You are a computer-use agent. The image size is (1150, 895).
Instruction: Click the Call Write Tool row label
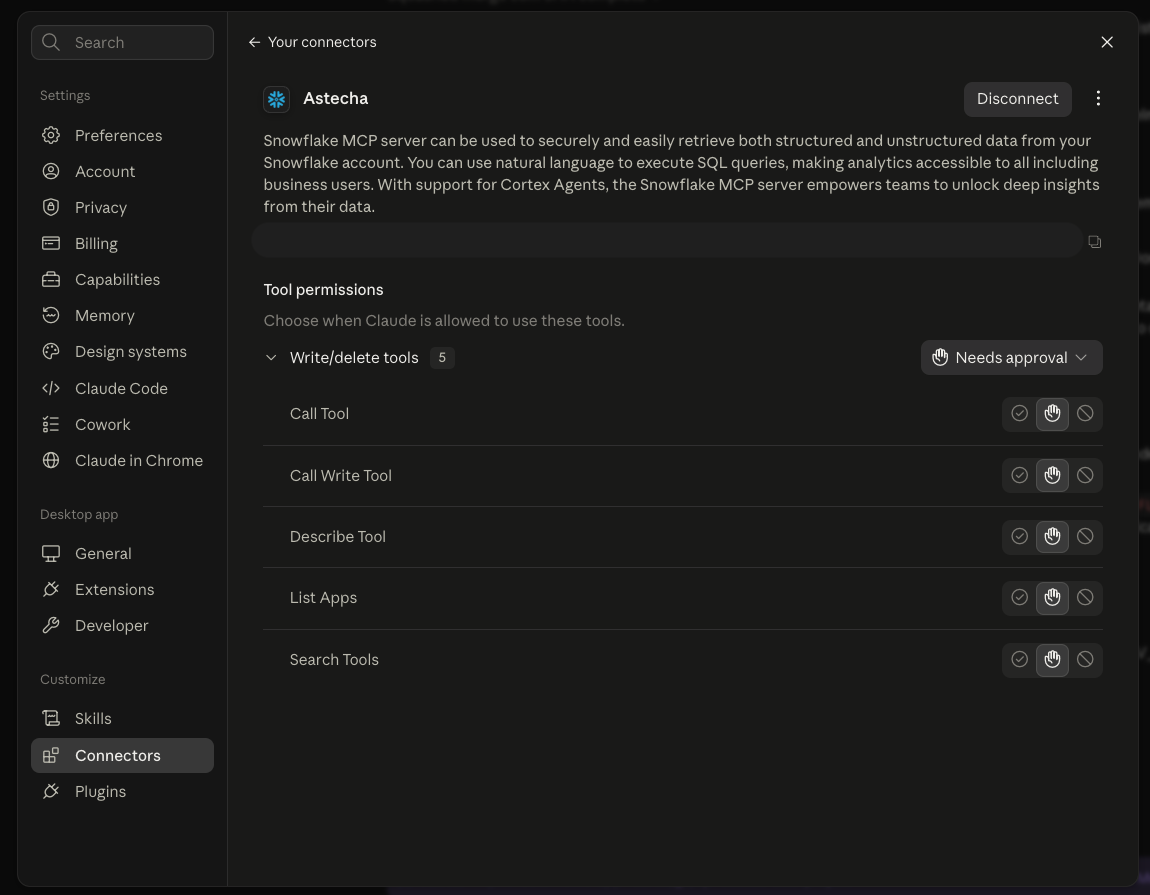click(x=340, y=475)
